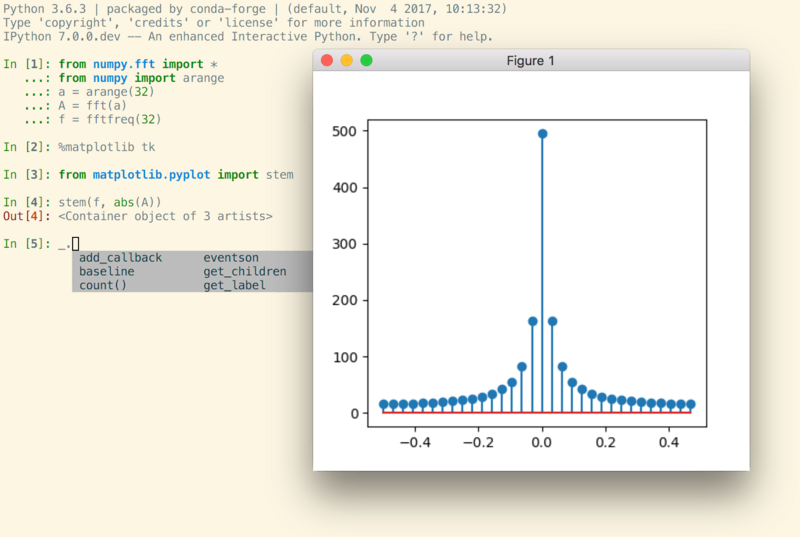Select add_callback in the autocomplete list
The width and height of the screenshot is (800, 537).
tap(120, 257)
